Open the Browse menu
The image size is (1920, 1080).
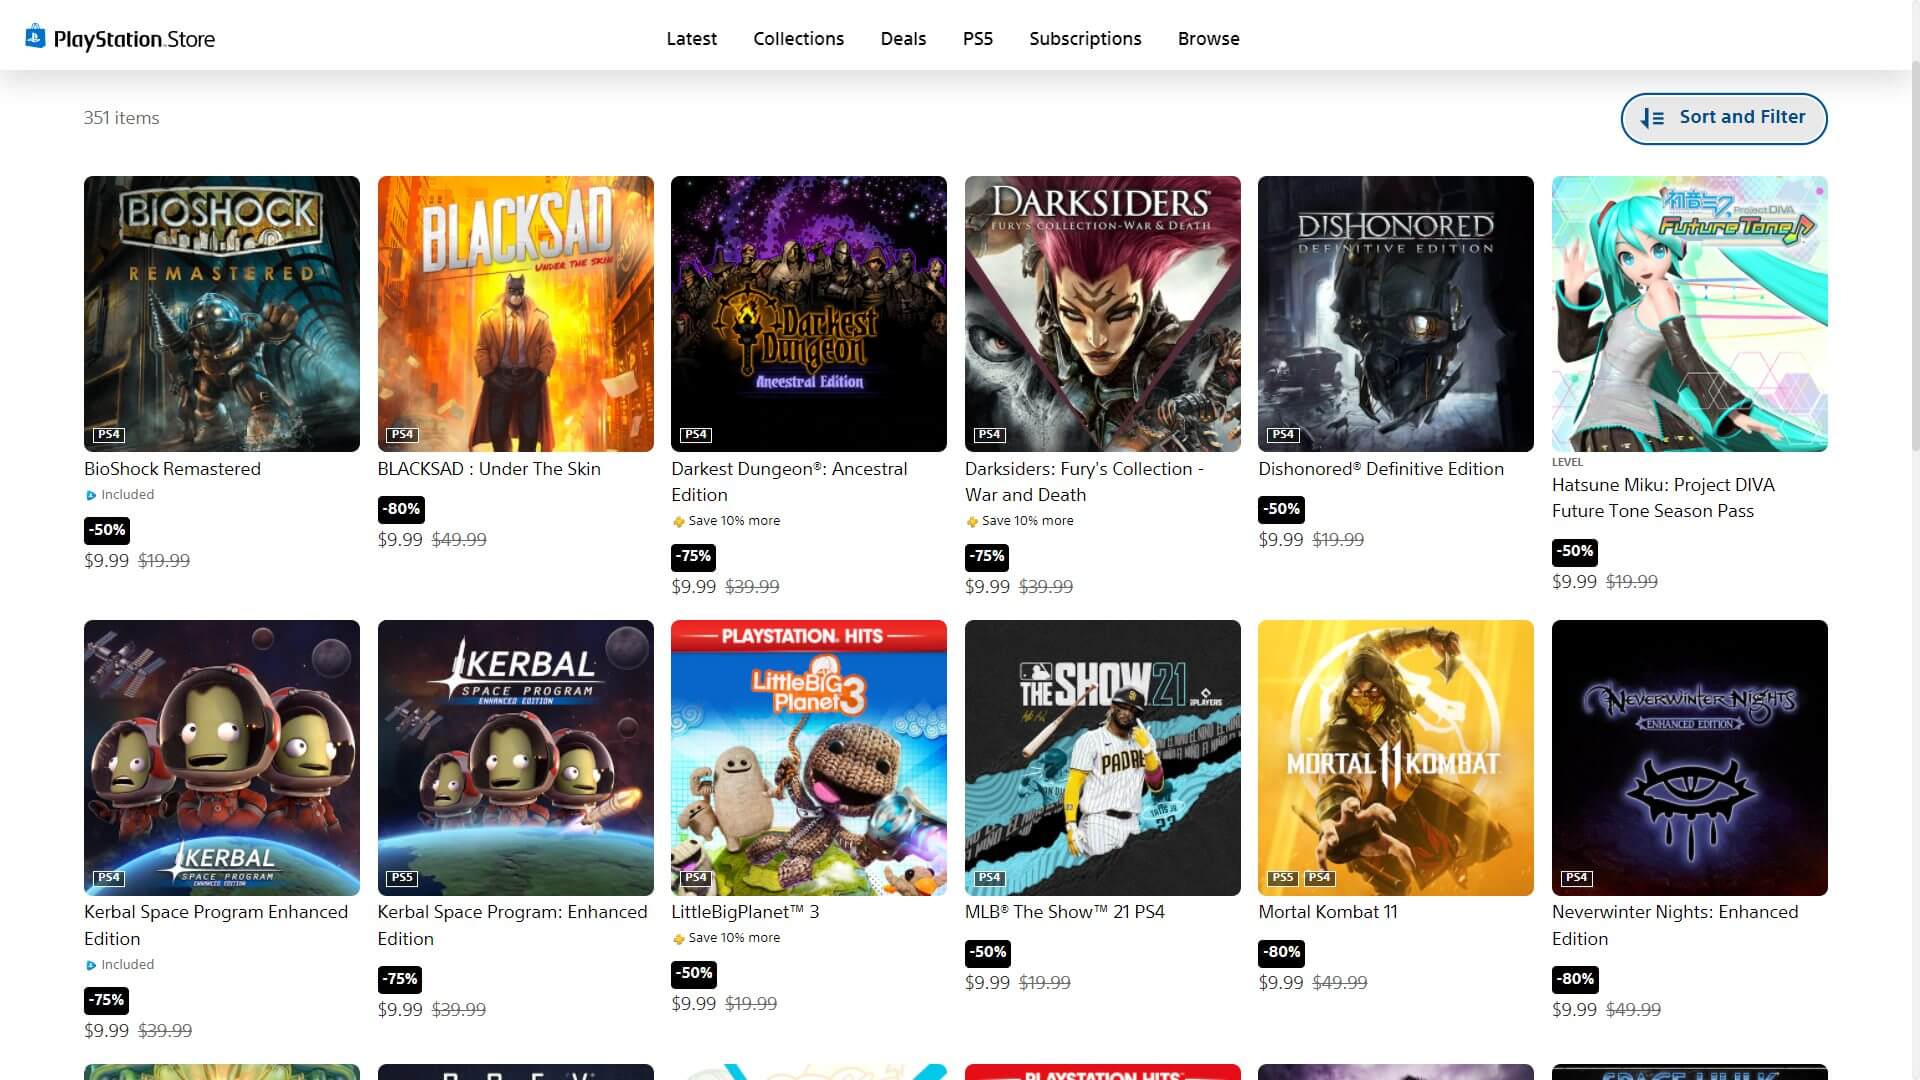[1208, 39]
